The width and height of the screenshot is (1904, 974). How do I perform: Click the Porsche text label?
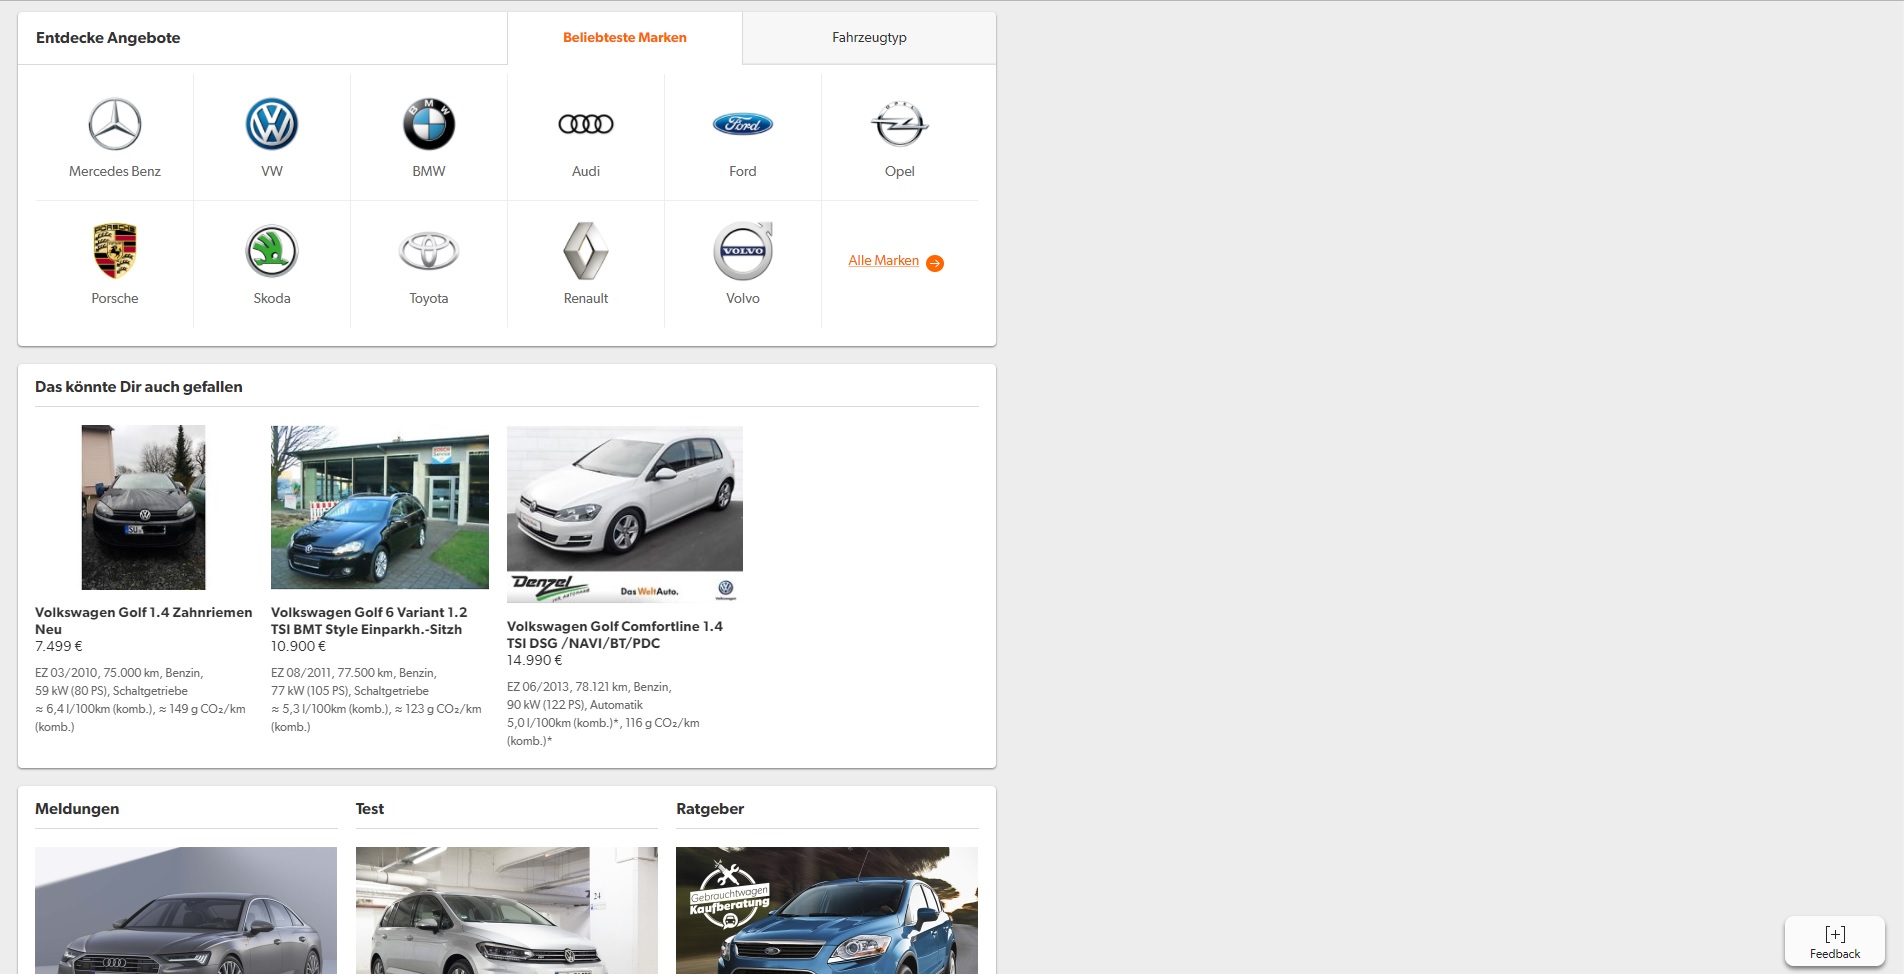[115, 298]
